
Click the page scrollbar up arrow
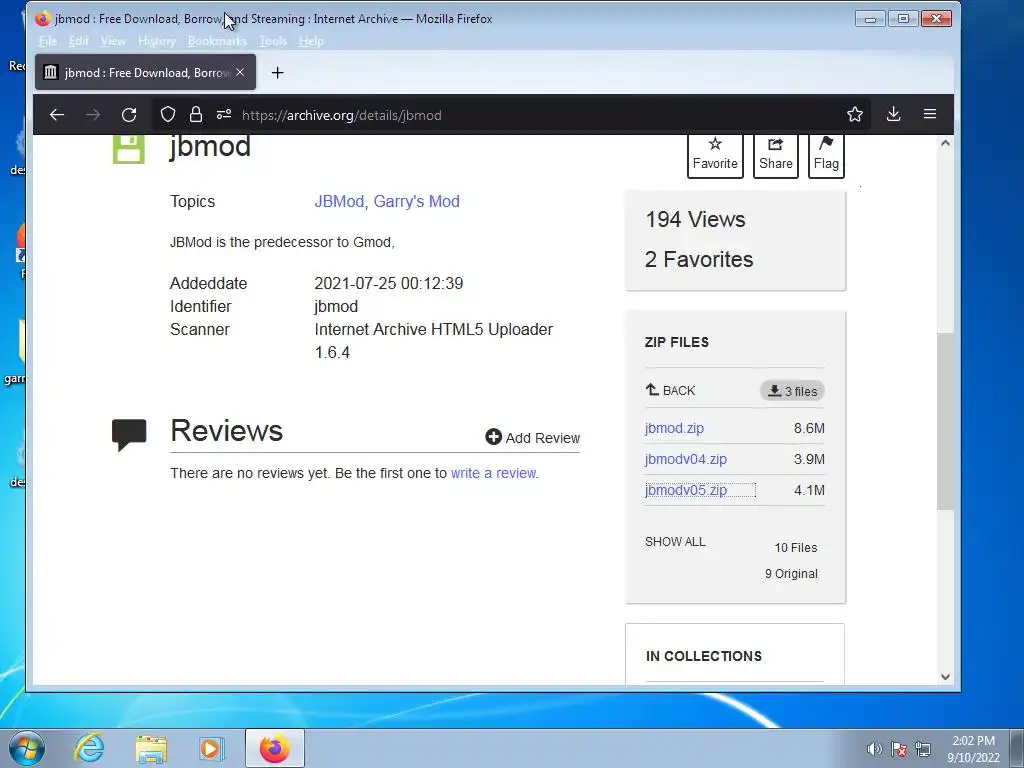945,143
